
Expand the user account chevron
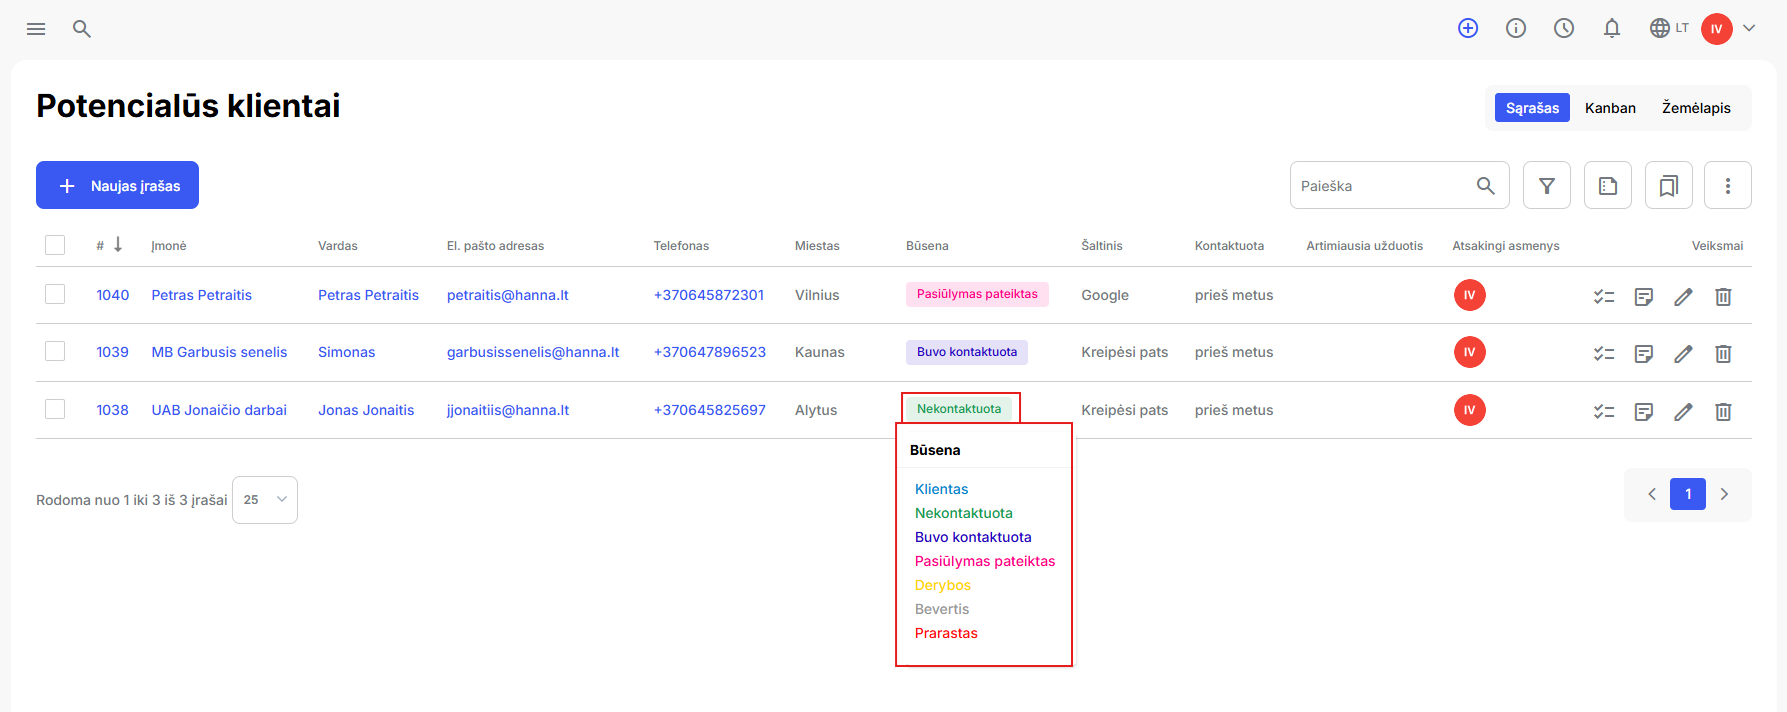tap(1749, 28)
